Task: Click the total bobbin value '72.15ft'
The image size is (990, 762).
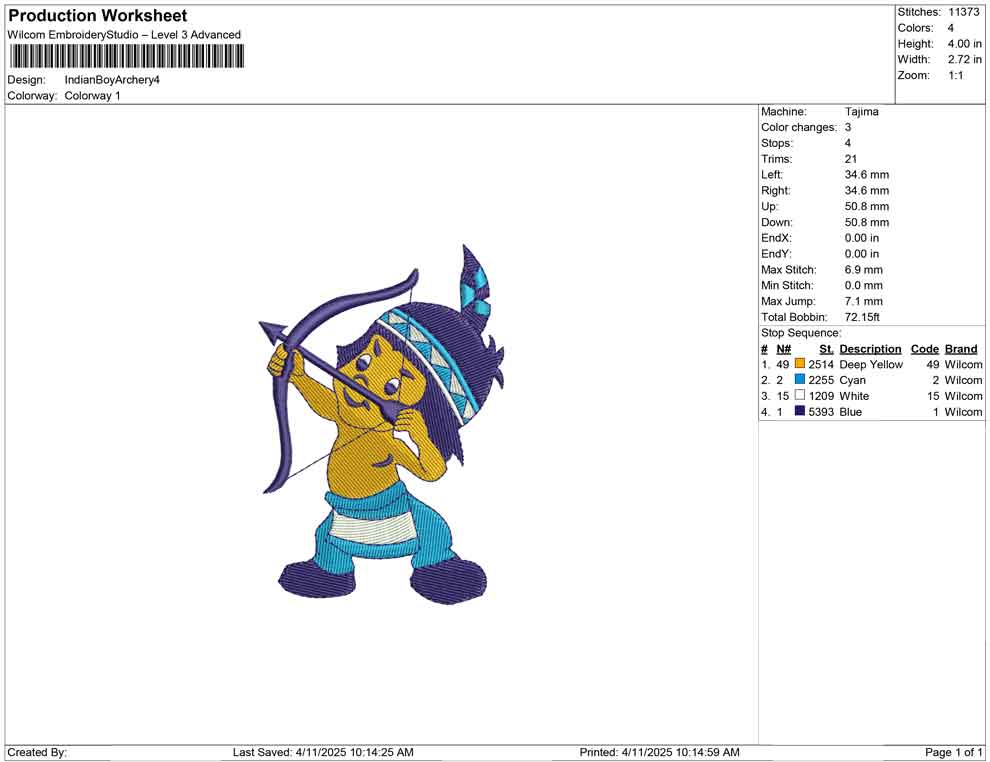Action: pos(862,317)
